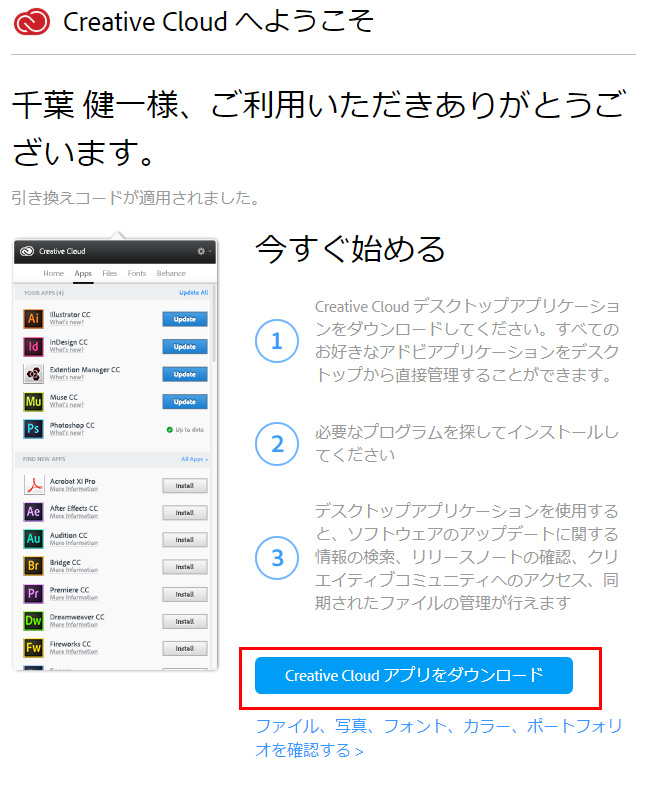Click the FIND NEW APPS label
646x786 pixels.
[x=44, y=459]
